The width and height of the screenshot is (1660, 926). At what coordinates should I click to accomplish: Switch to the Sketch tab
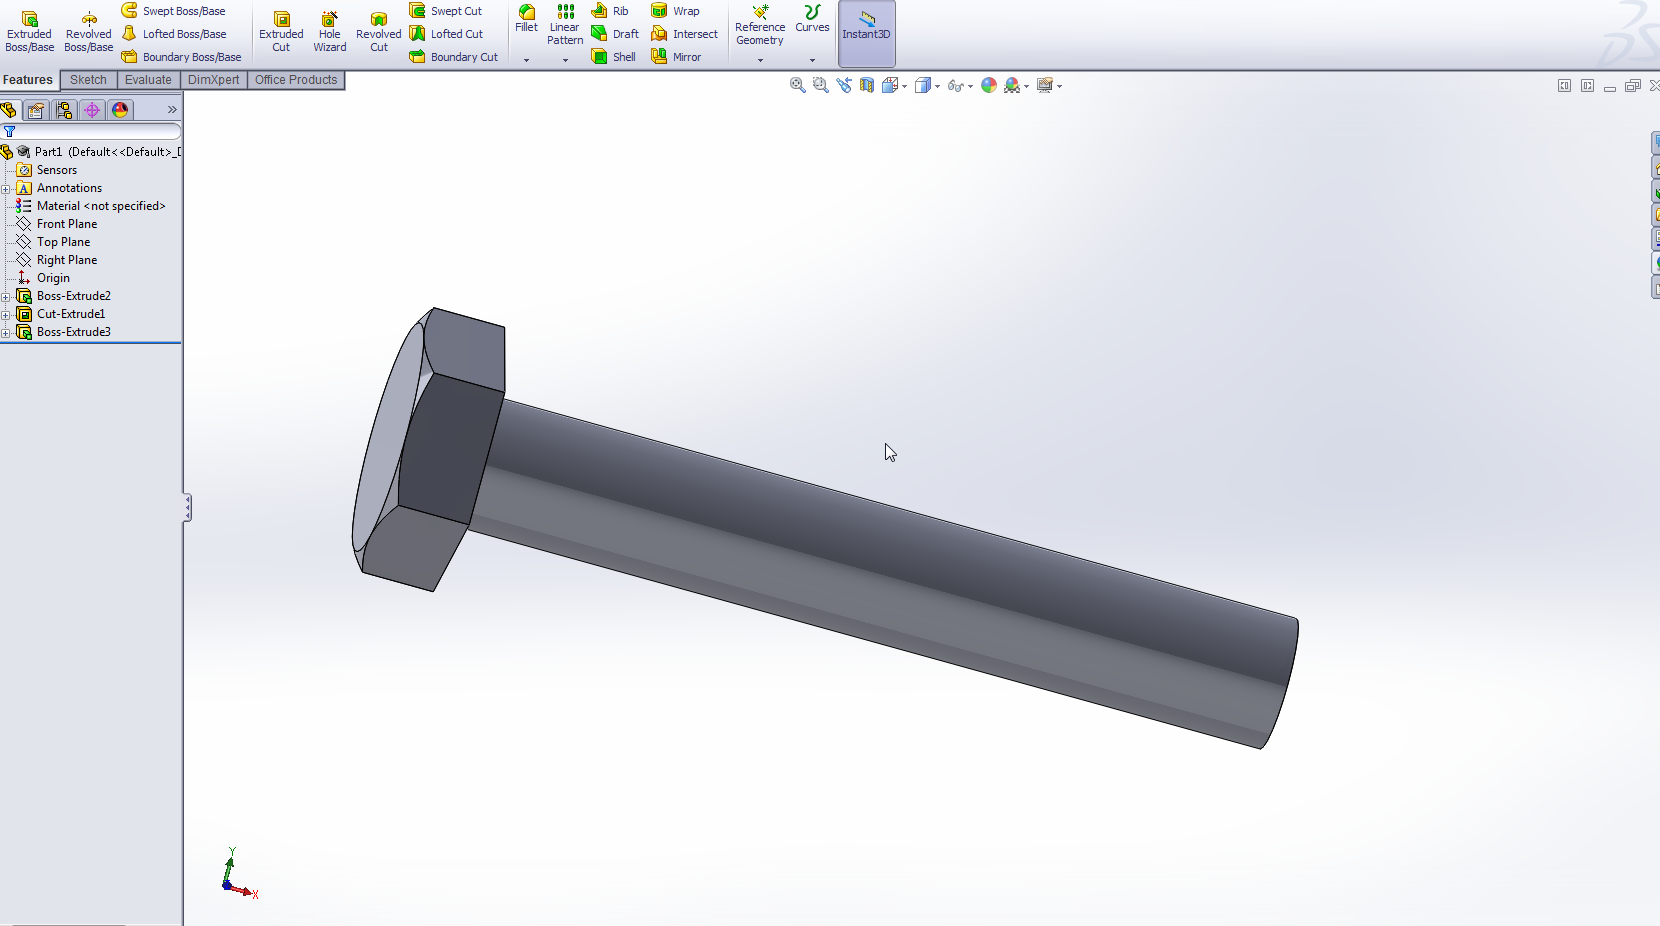tap(88, 80)
